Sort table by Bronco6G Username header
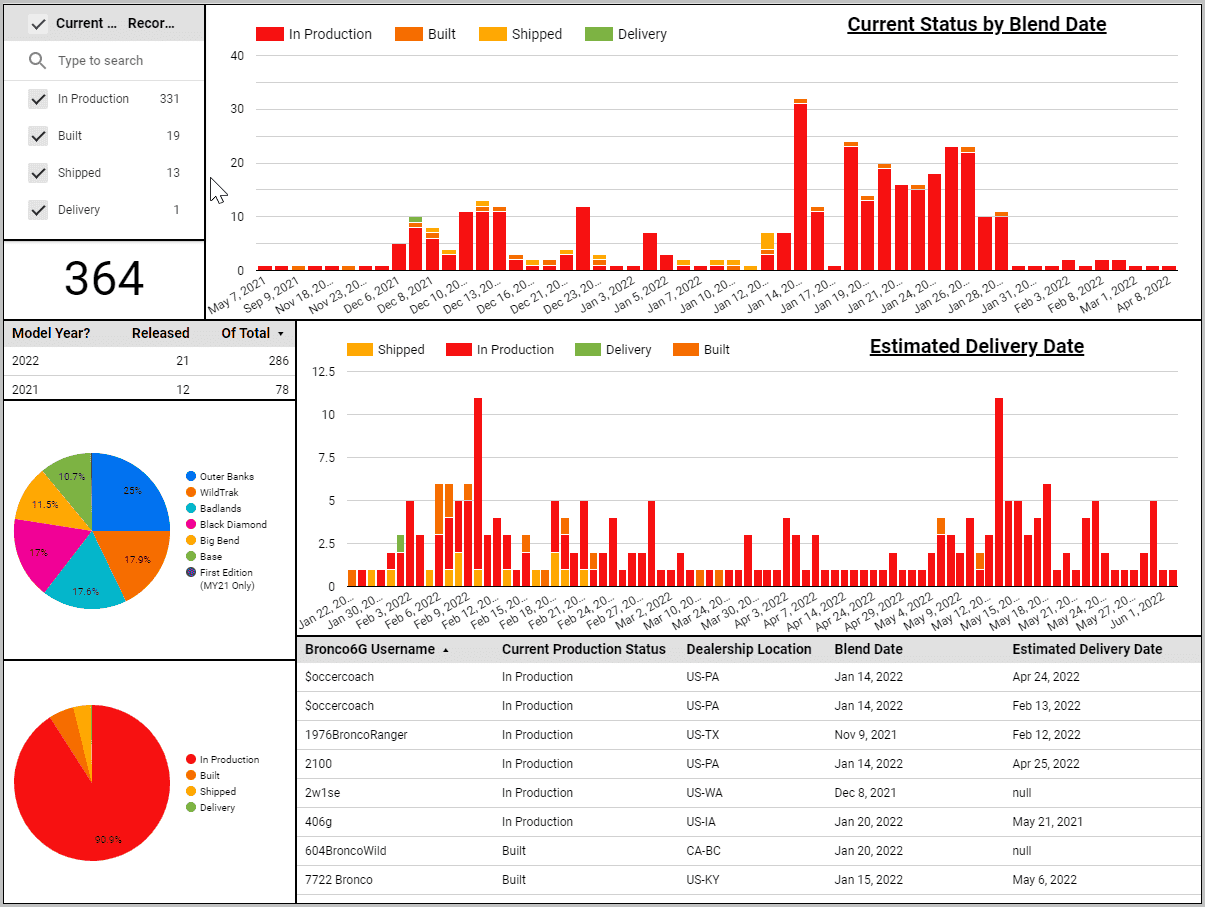The width and height of the screenshot is (1205, 907). [370, 649]
